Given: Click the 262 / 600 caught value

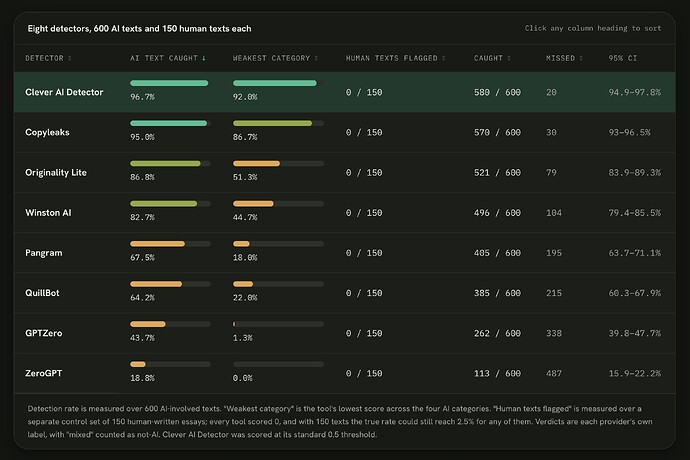Looking at the screenshot, I should [497, 333].
